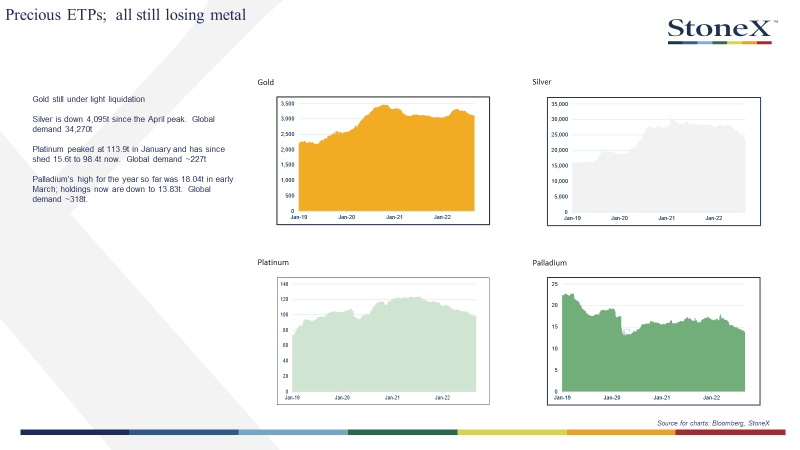Click the red segment of footer bar

click(x=731, y=432)
